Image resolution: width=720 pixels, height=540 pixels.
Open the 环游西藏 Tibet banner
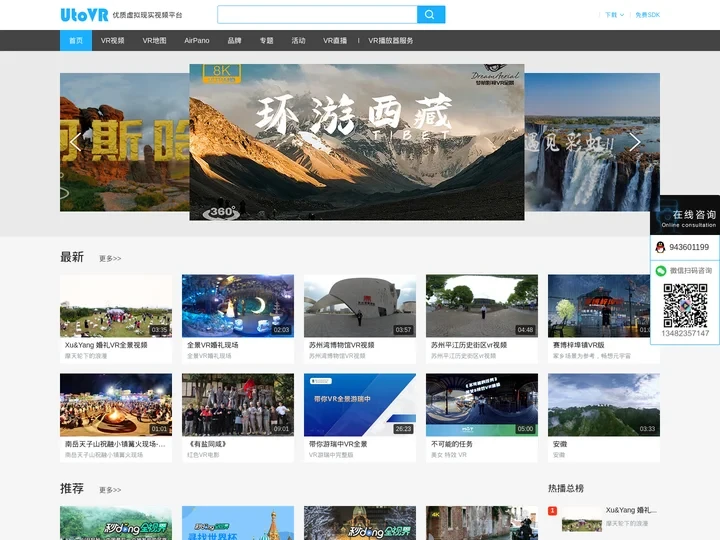click(357, 142)
